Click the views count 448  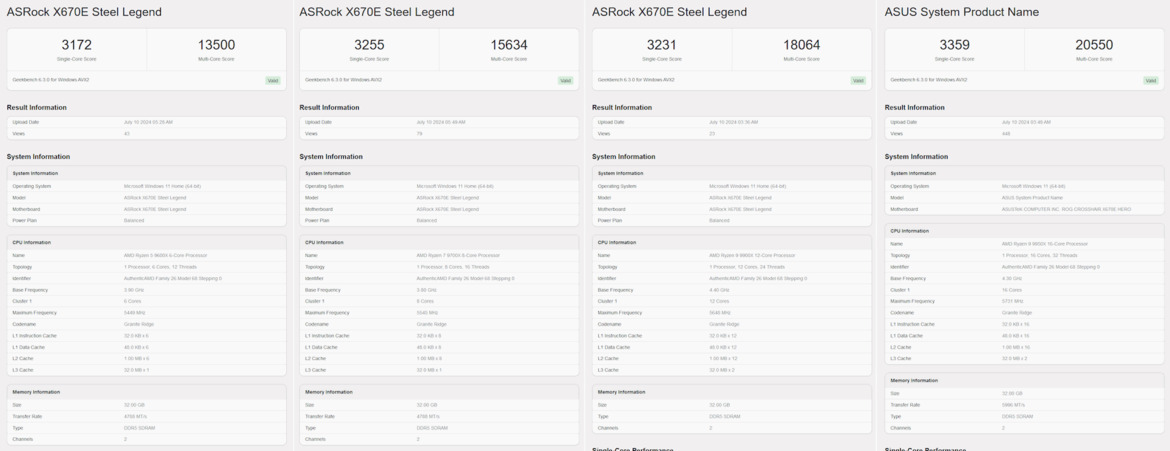point(1006,134)
